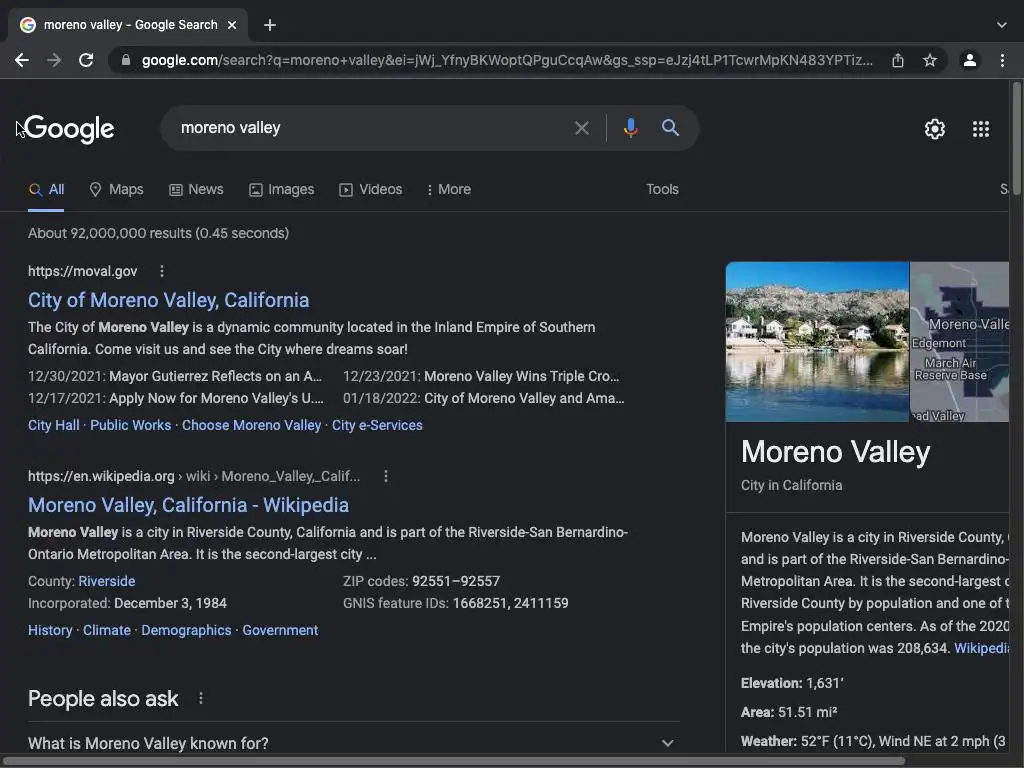Reload the page with the refresh icon

pos(86,60)
